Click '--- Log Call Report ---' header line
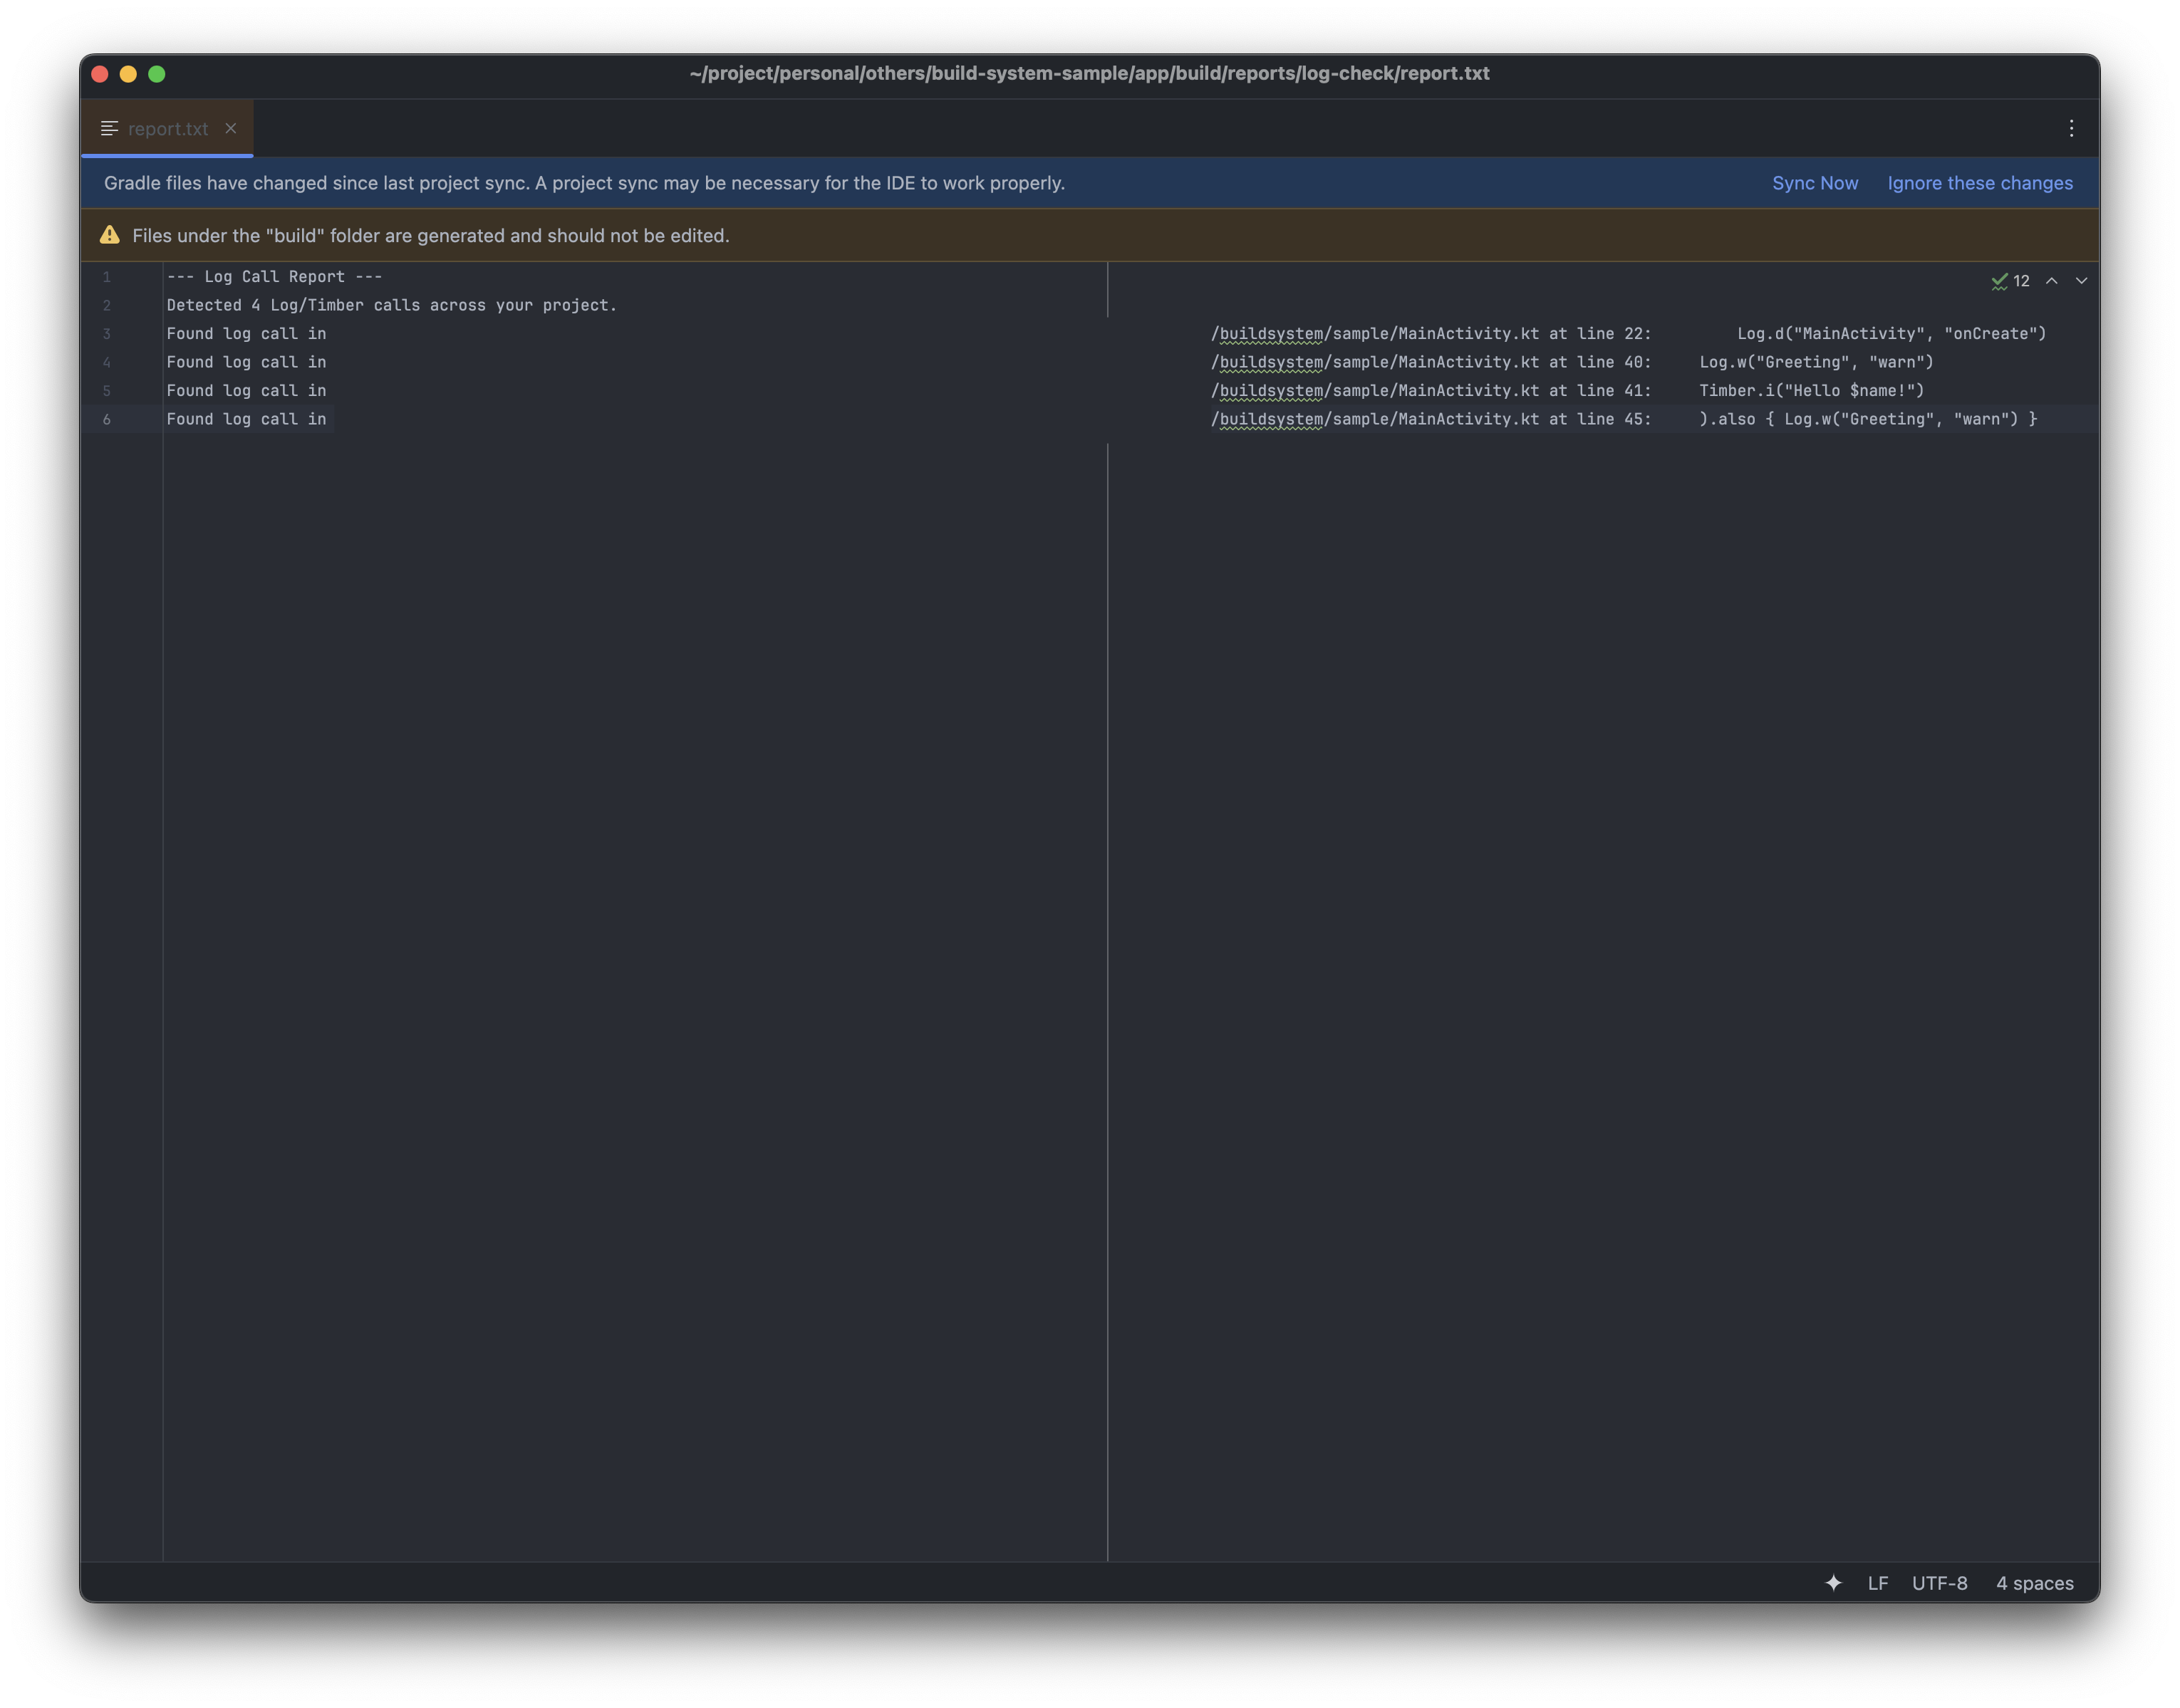Viewport: 2180px width, 1708px height. (x=275, y=277)
